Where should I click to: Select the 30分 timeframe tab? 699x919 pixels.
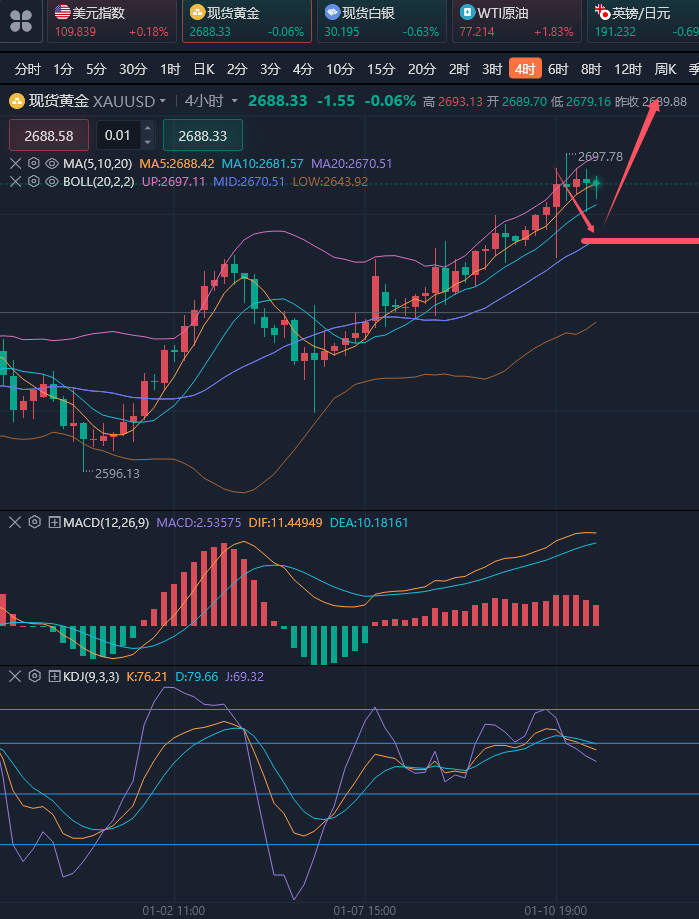coord(132,69)
